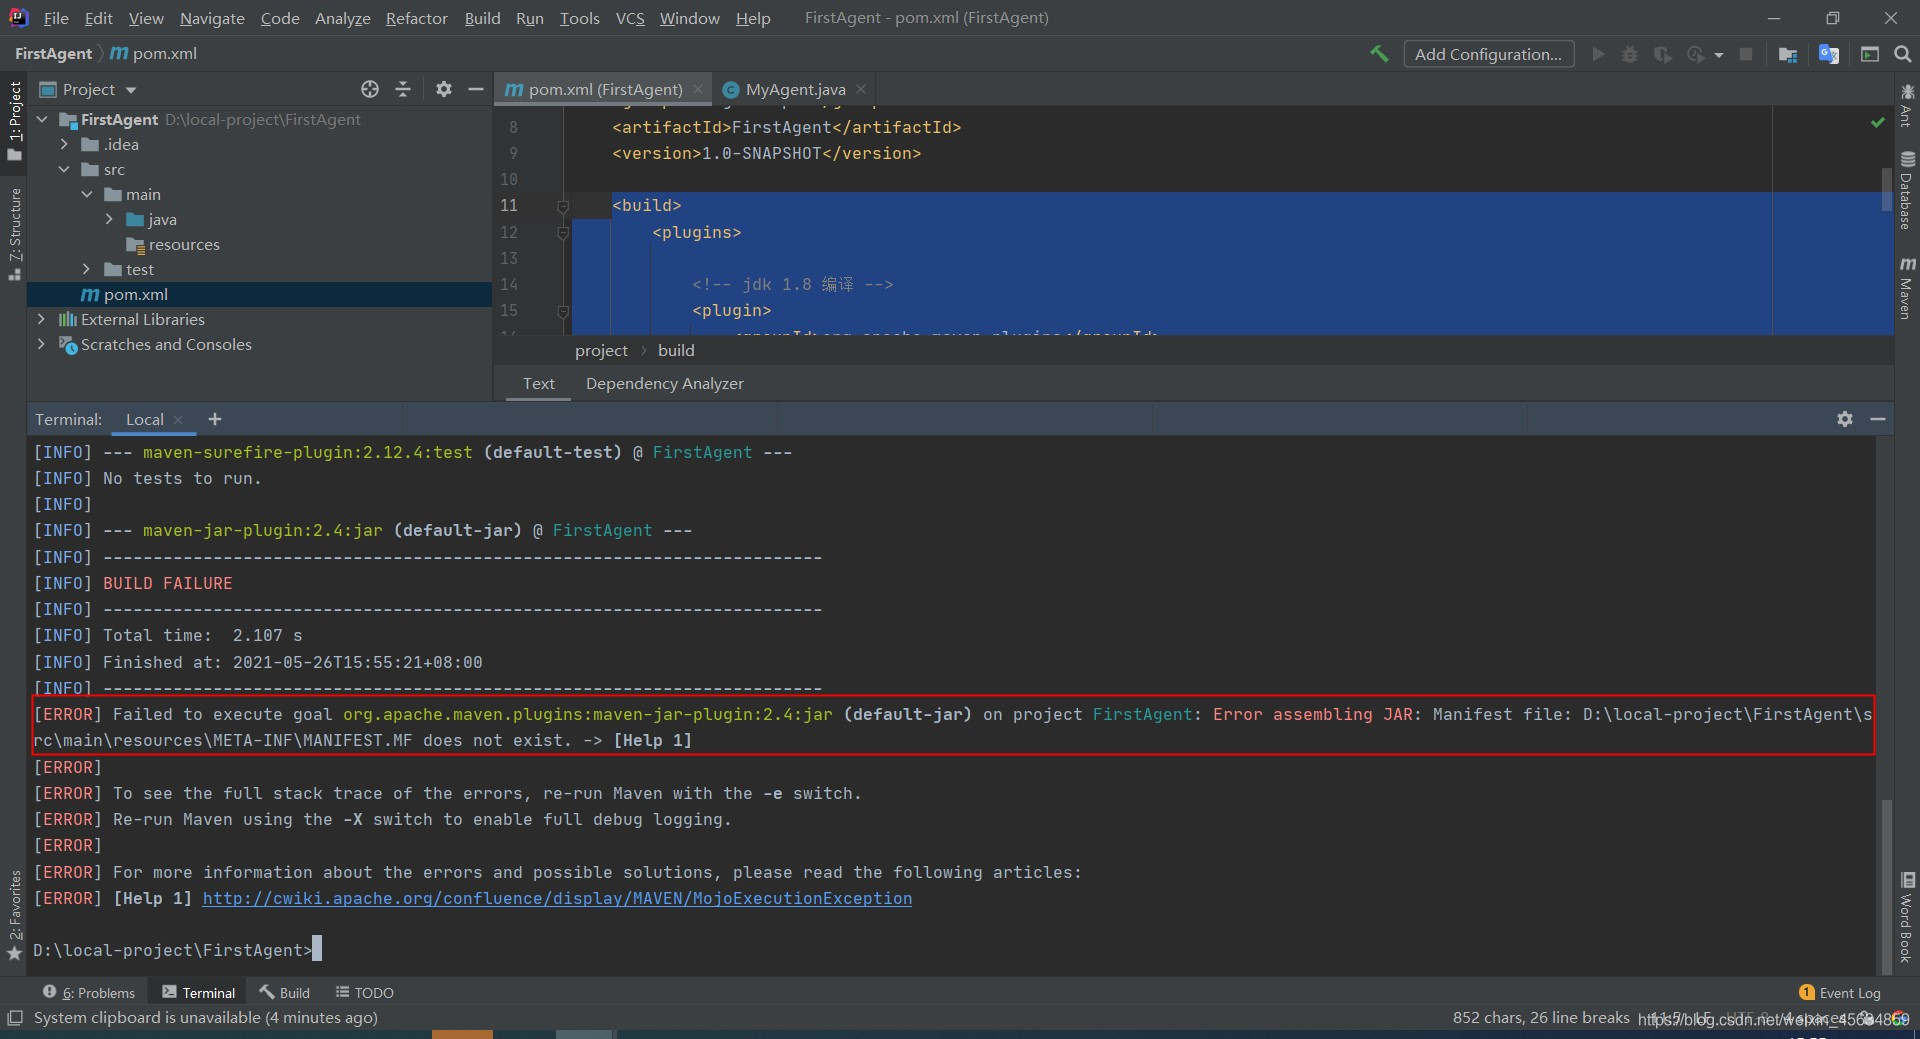Click the locate file target icon in Project panel
The height and width of the screenshot is (1039, 1920).
(370, 89)
